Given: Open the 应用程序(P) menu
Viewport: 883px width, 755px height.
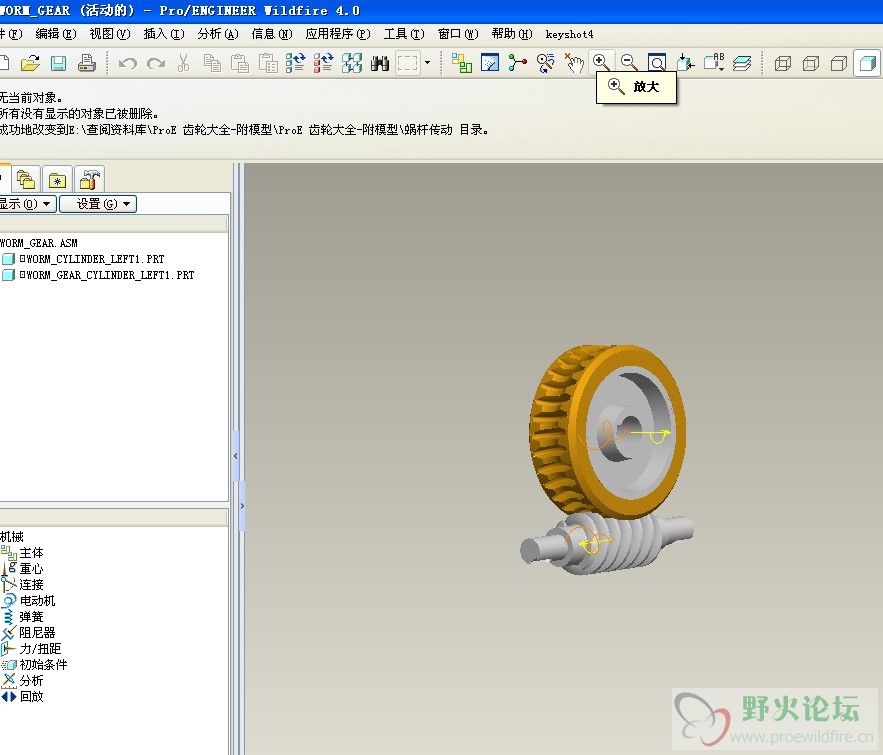Looking at the screenshot, I should pos(338,34).
